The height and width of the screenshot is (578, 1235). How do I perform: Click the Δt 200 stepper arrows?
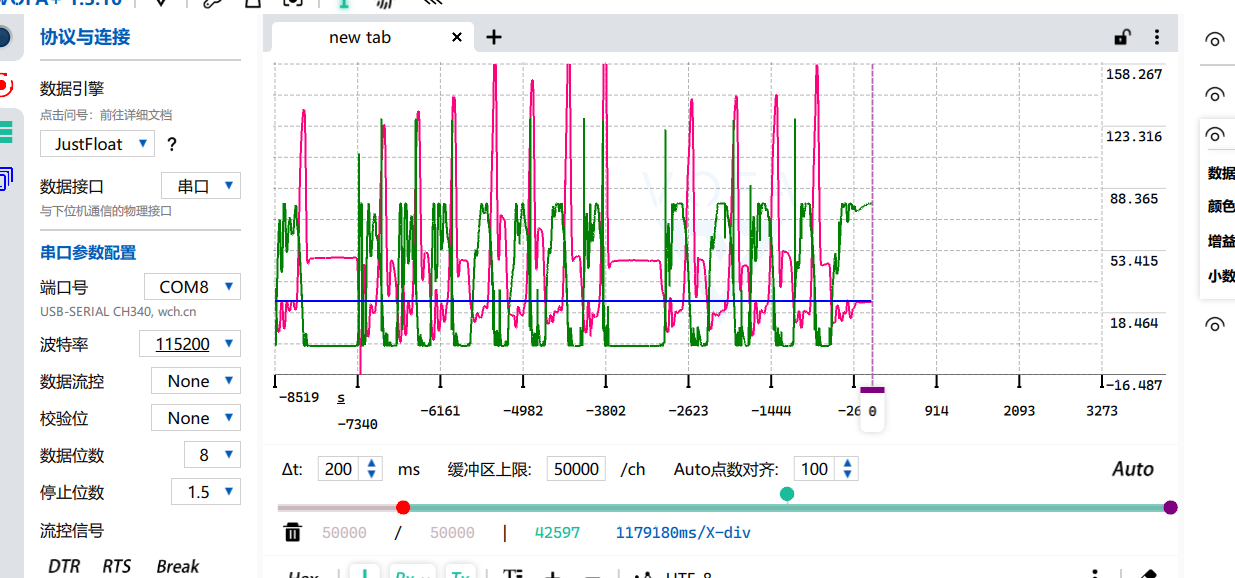tap(372, 469)
